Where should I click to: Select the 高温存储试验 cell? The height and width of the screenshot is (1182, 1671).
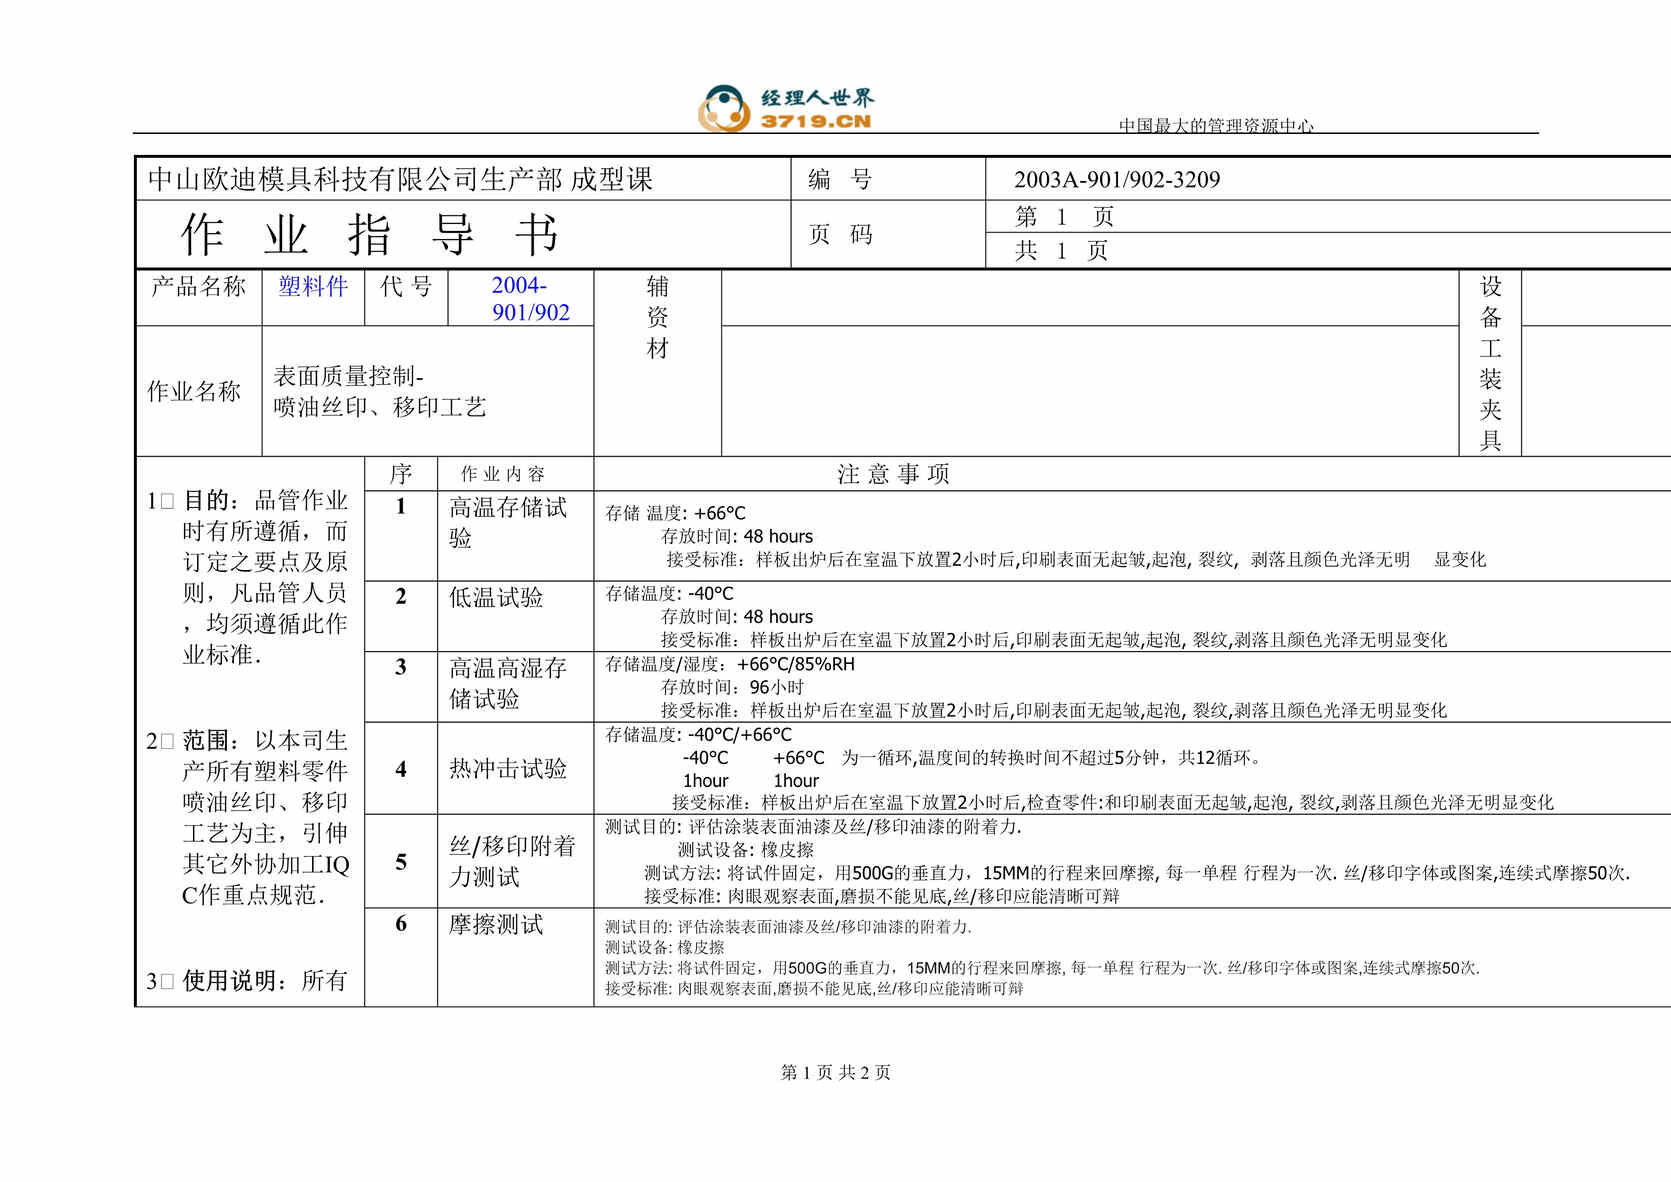click(x=516, y=535)
